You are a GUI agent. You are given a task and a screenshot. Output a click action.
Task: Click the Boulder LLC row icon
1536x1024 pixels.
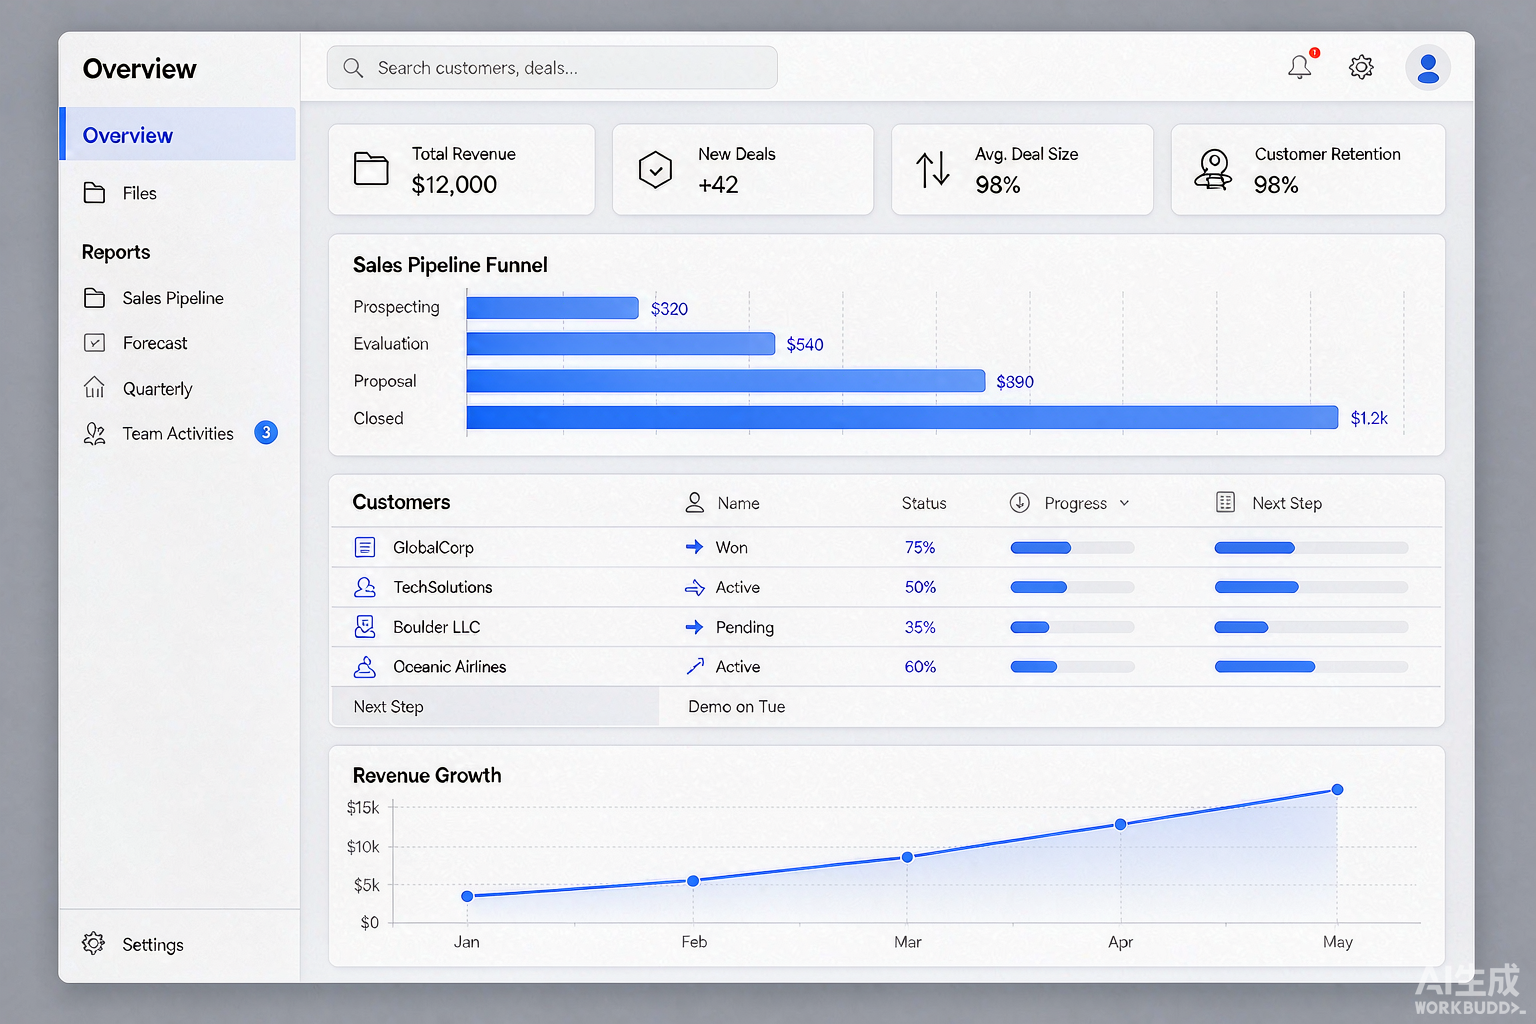click(x=365, y=627)
